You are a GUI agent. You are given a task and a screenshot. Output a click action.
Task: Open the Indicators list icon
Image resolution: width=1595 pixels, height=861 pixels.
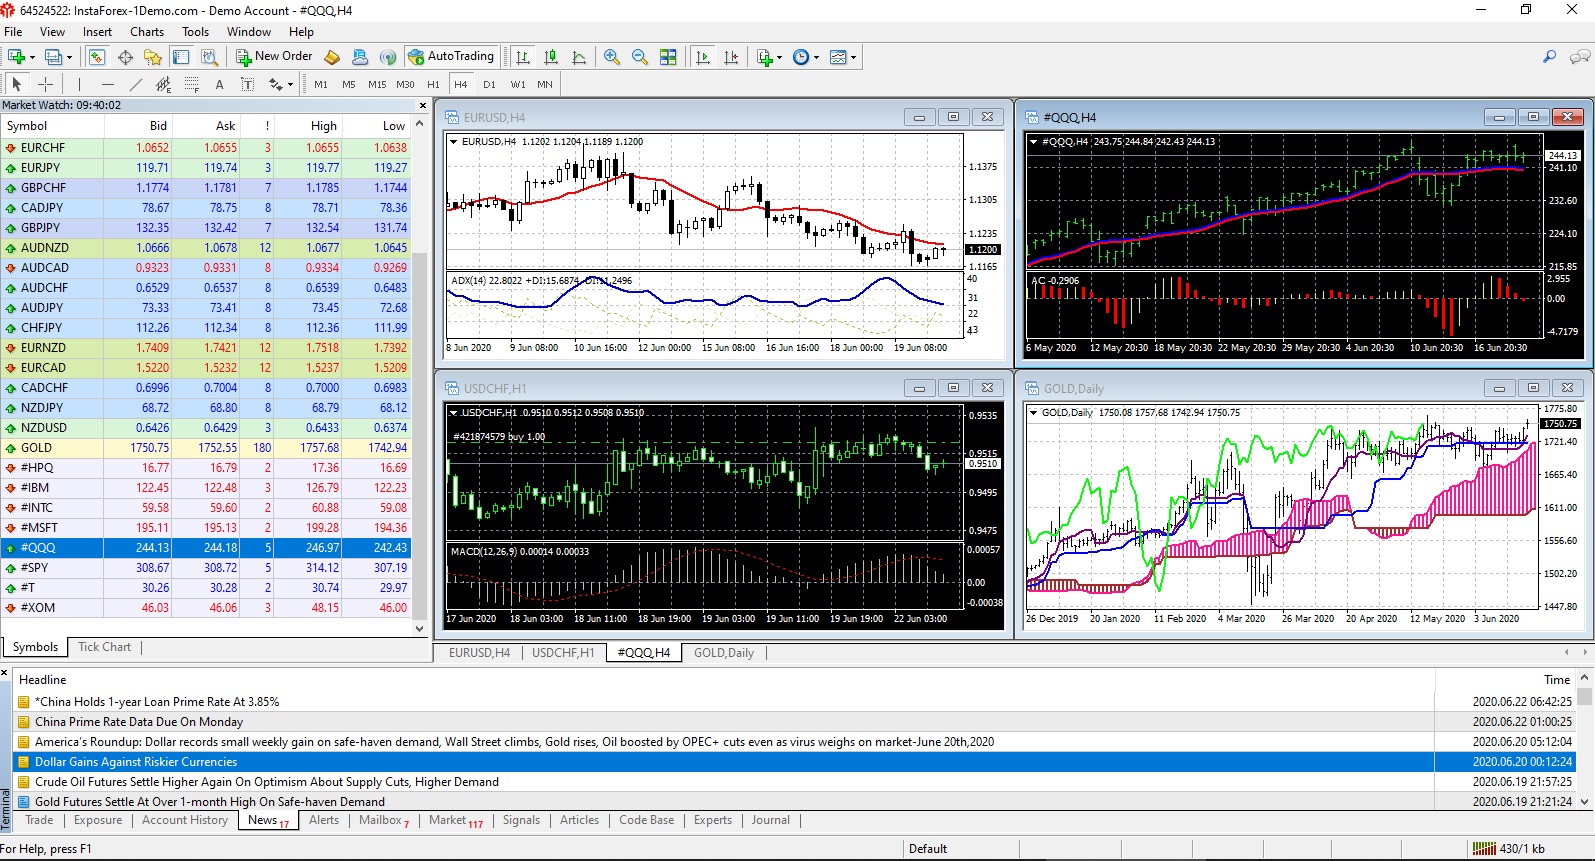tap(765, 57)
